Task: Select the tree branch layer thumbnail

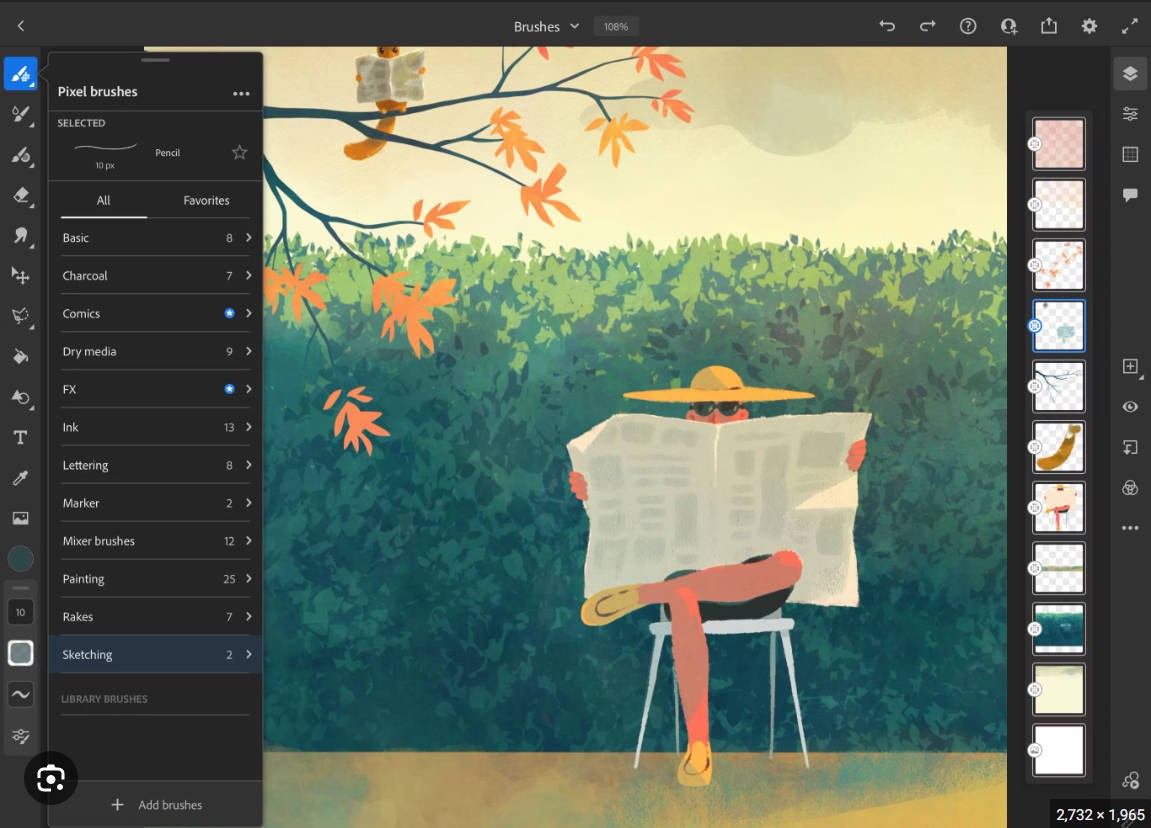Action: [1058, 386]
